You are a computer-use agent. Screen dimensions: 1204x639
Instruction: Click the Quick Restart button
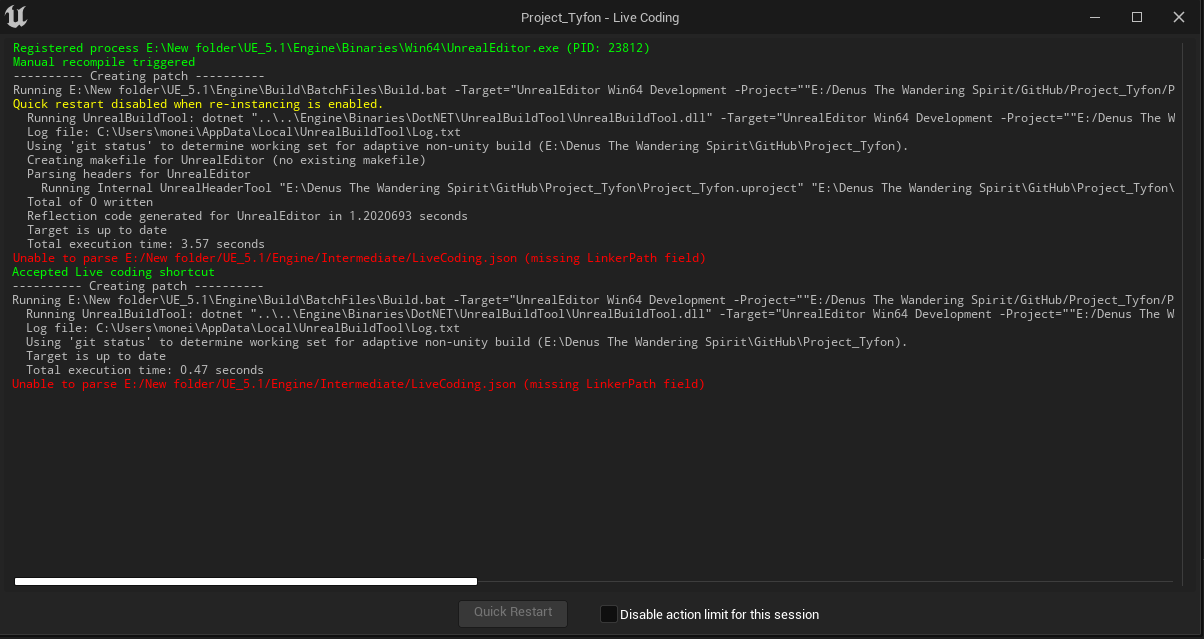[512, 613]
